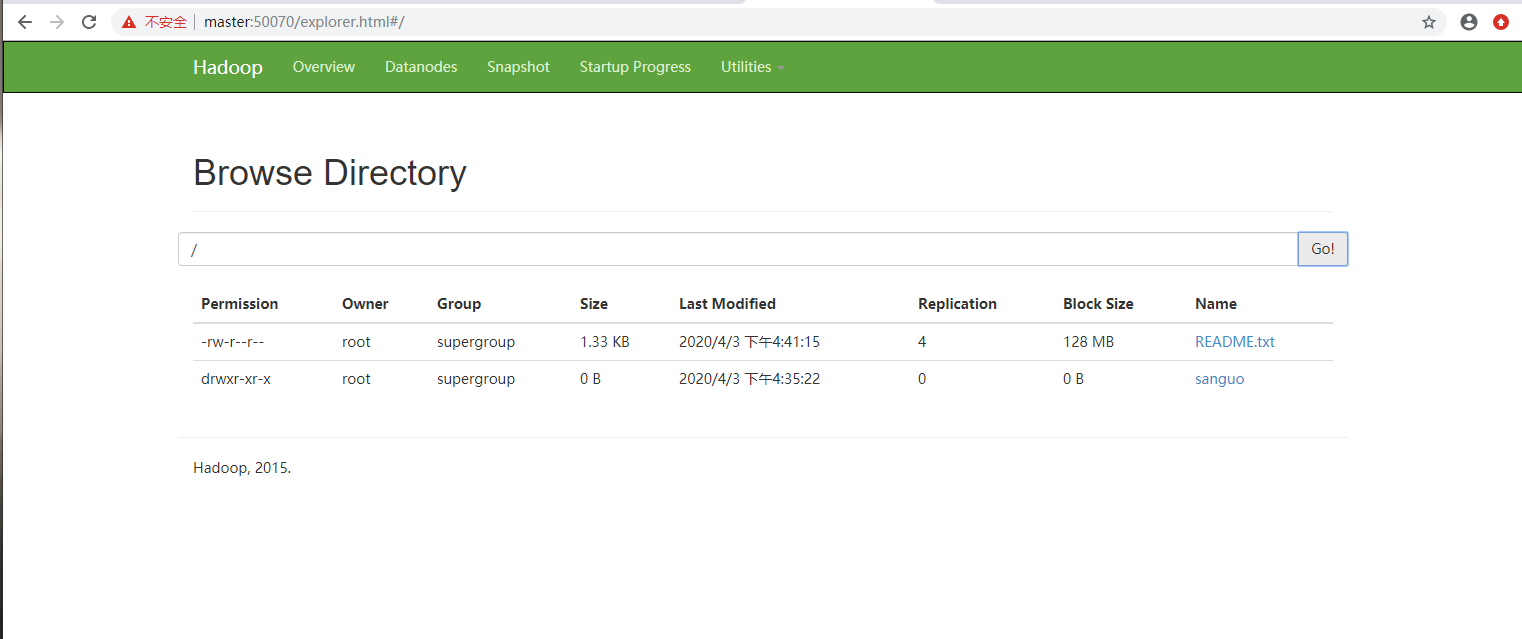
Task: Select the drwxr-xr-x permission cell
Action: click(x=236, y=379)
